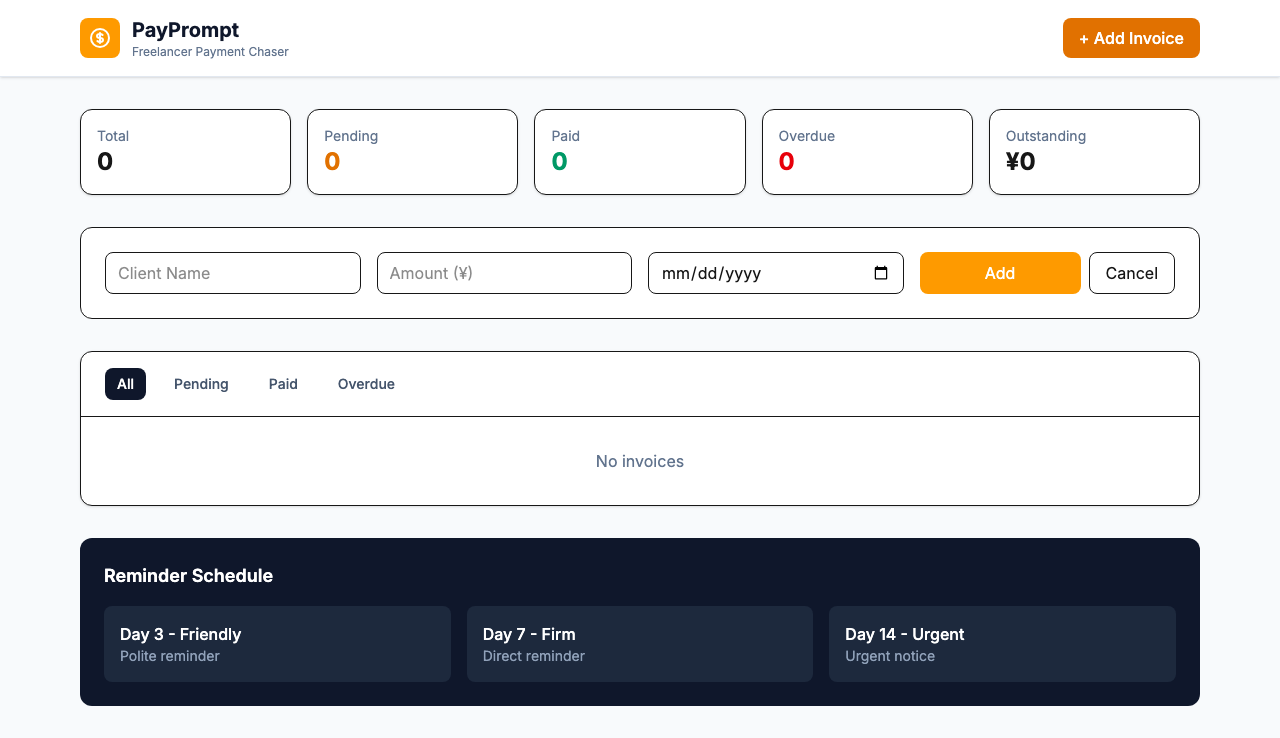Select the Overdue filter tab
This screenshot has width=1280, height=738.
coord(366,383)
